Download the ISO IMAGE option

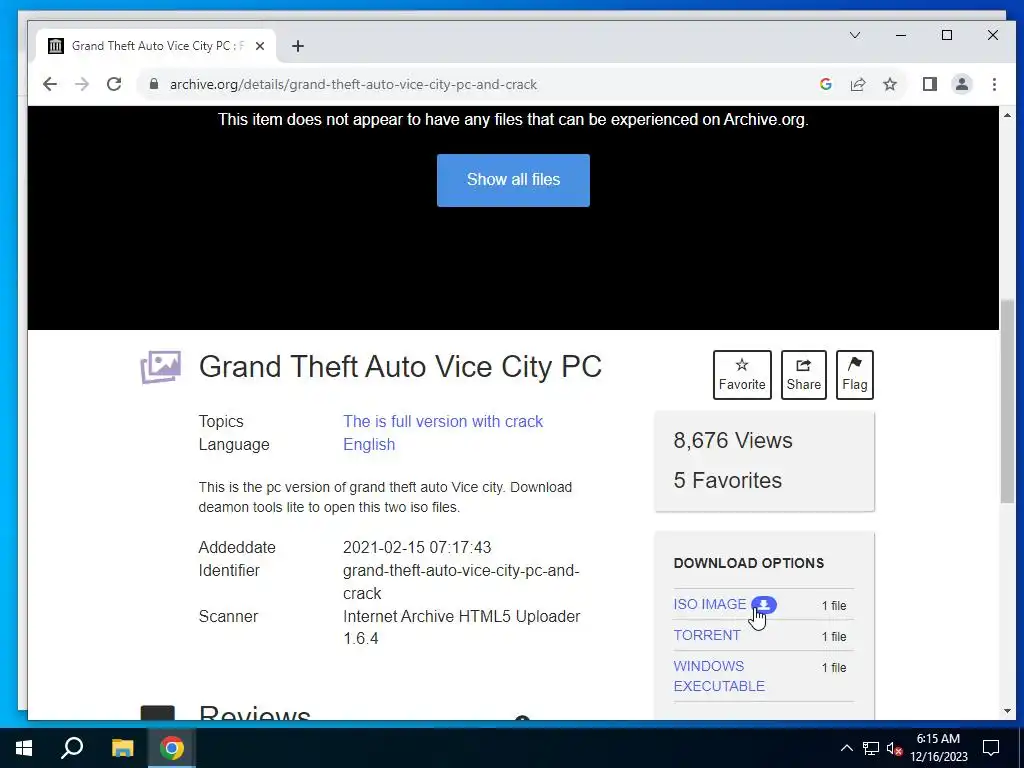tap(709, 604)
